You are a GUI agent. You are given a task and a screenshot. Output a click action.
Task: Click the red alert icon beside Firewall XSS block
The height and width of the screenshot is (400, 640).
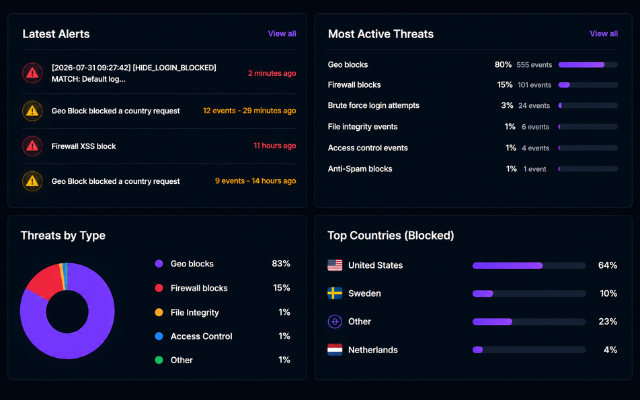pos(32,146)
